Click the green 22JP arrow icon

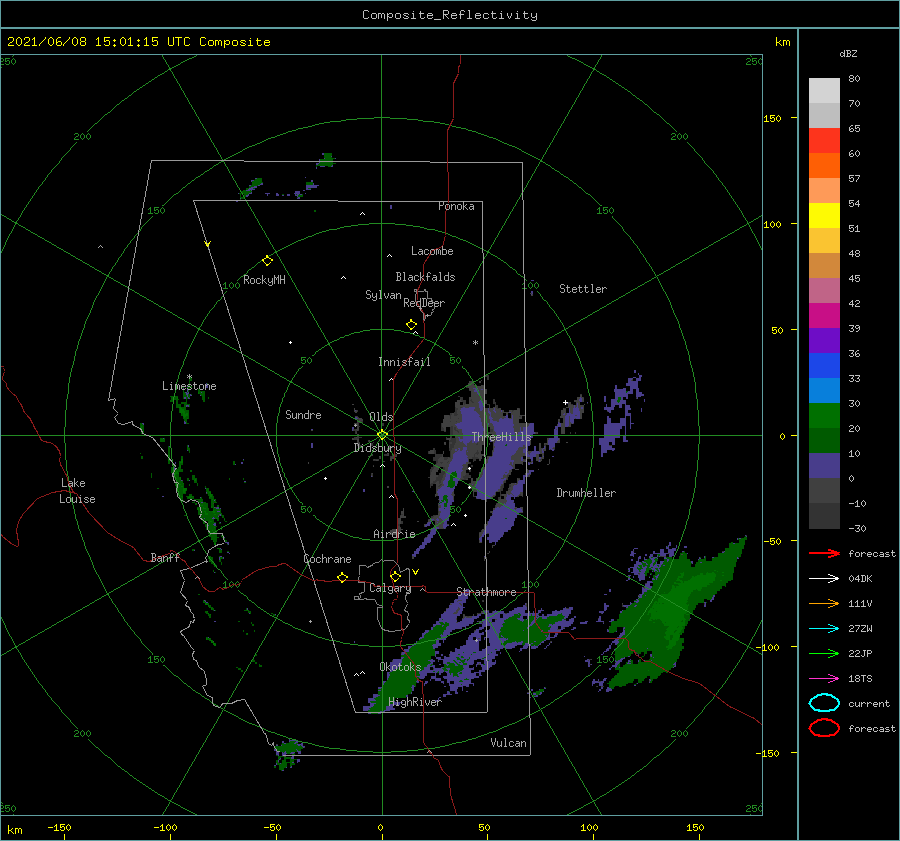(824, 653)
